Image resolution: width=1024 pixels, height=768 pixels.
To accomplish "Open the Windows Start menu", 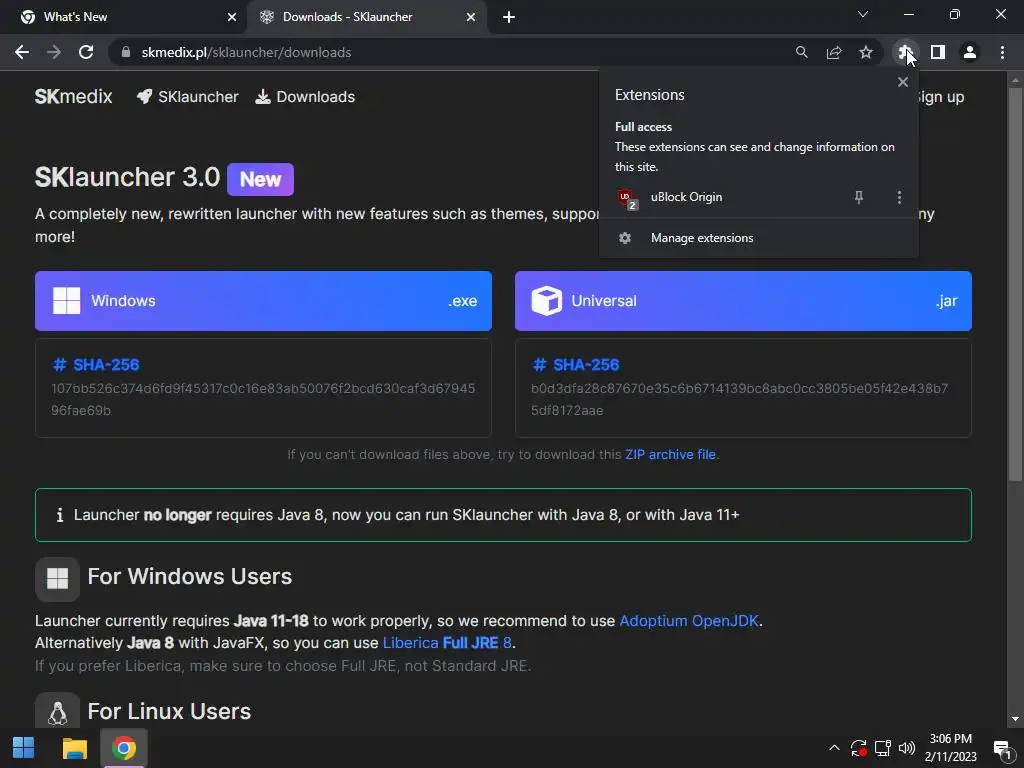I will 24,748.
